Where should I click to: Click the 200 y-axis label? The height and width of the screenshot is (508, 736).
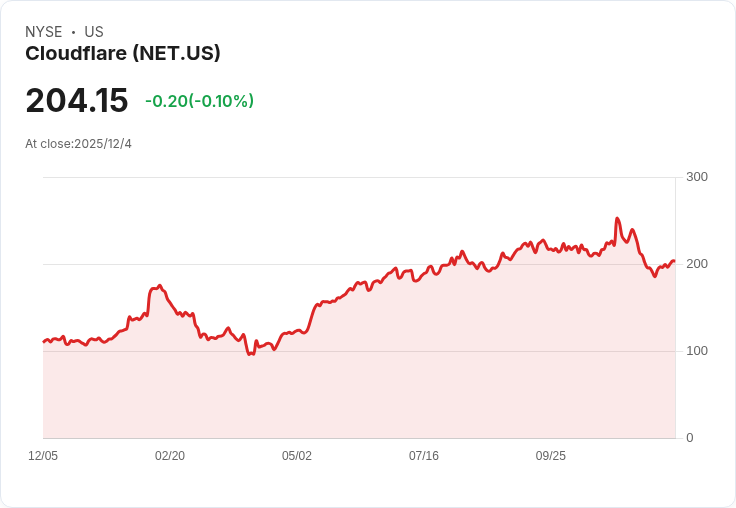pos(697,264)
